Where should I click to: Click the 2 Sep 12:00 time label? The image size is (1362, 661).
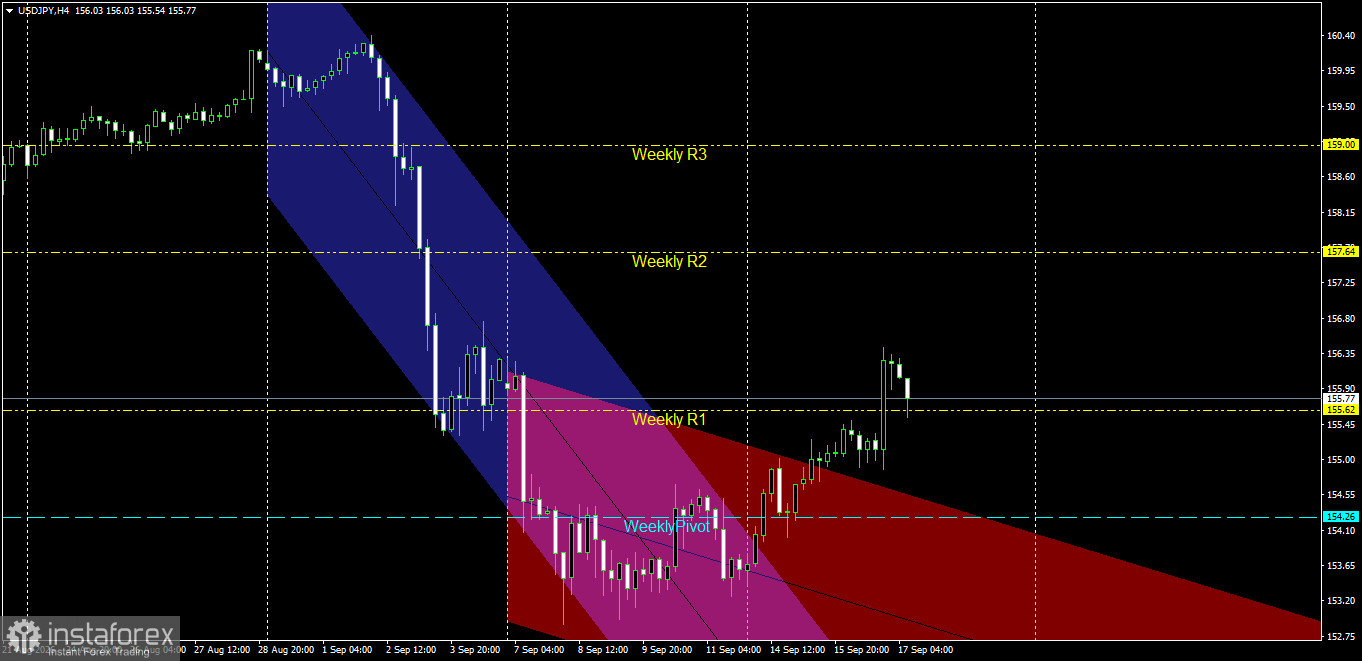pos(411,650)
